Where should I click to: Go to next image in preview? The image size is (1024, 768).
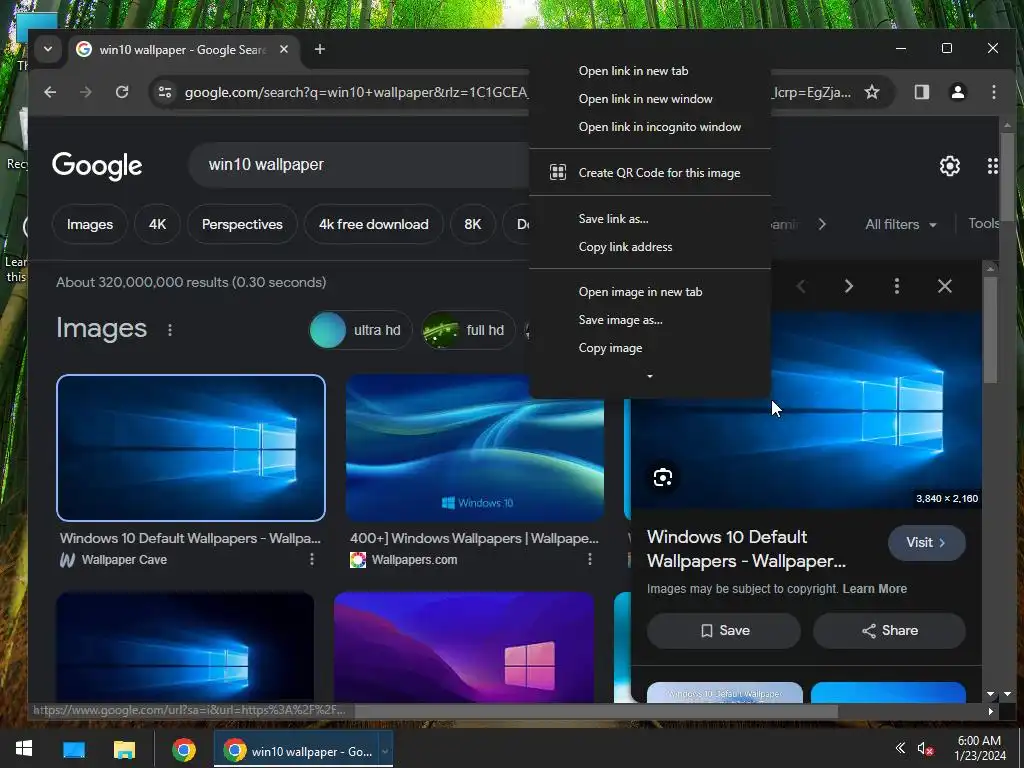point(848,286)
